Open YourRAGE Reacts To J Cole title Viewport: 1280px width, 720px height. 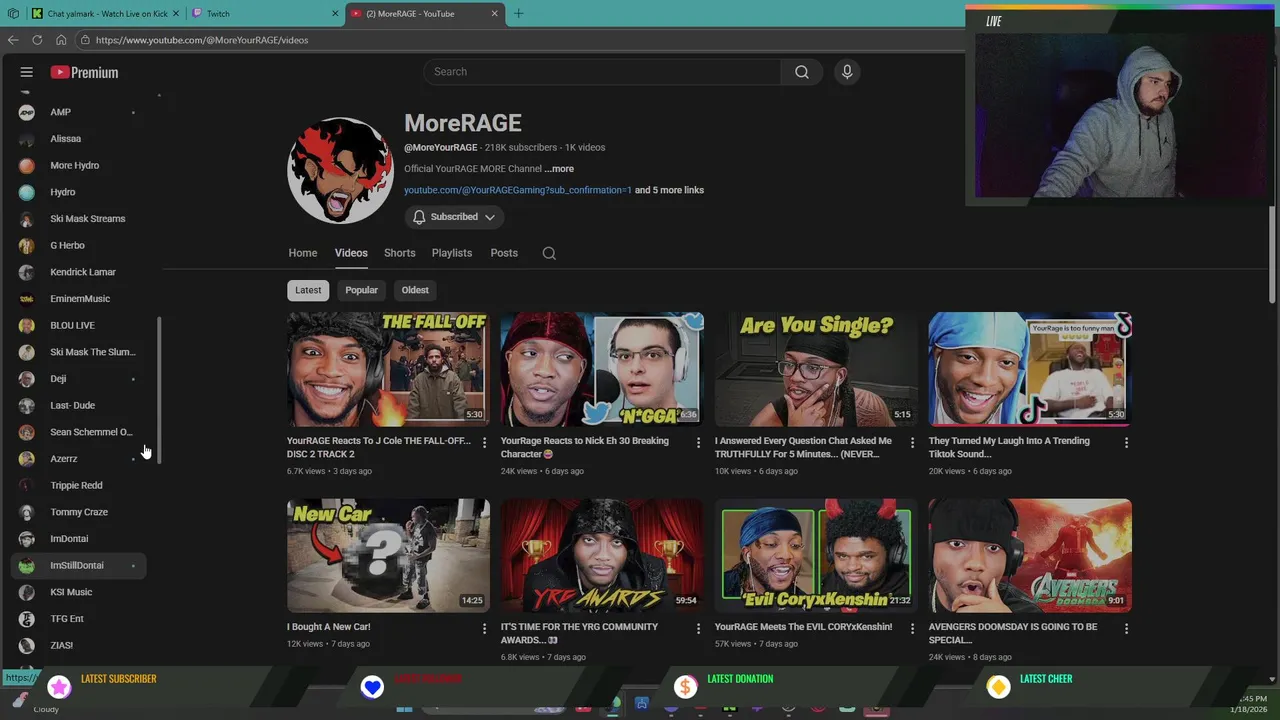coord(378,447)
